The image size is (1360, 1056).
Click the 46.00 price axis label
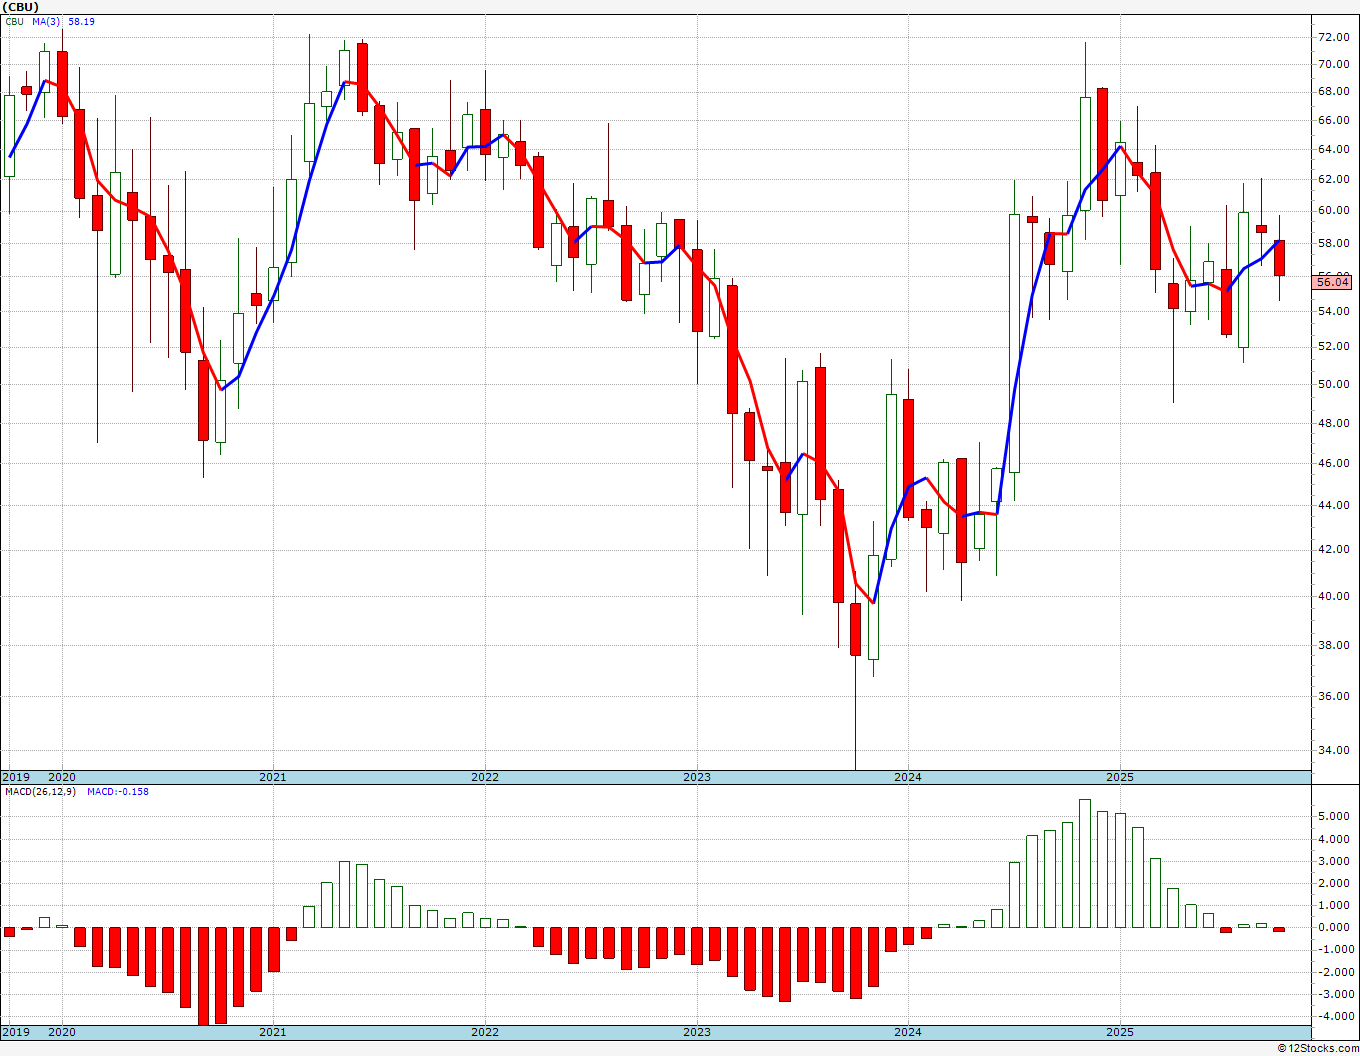pyautogui.click(x=1333, y=463)
